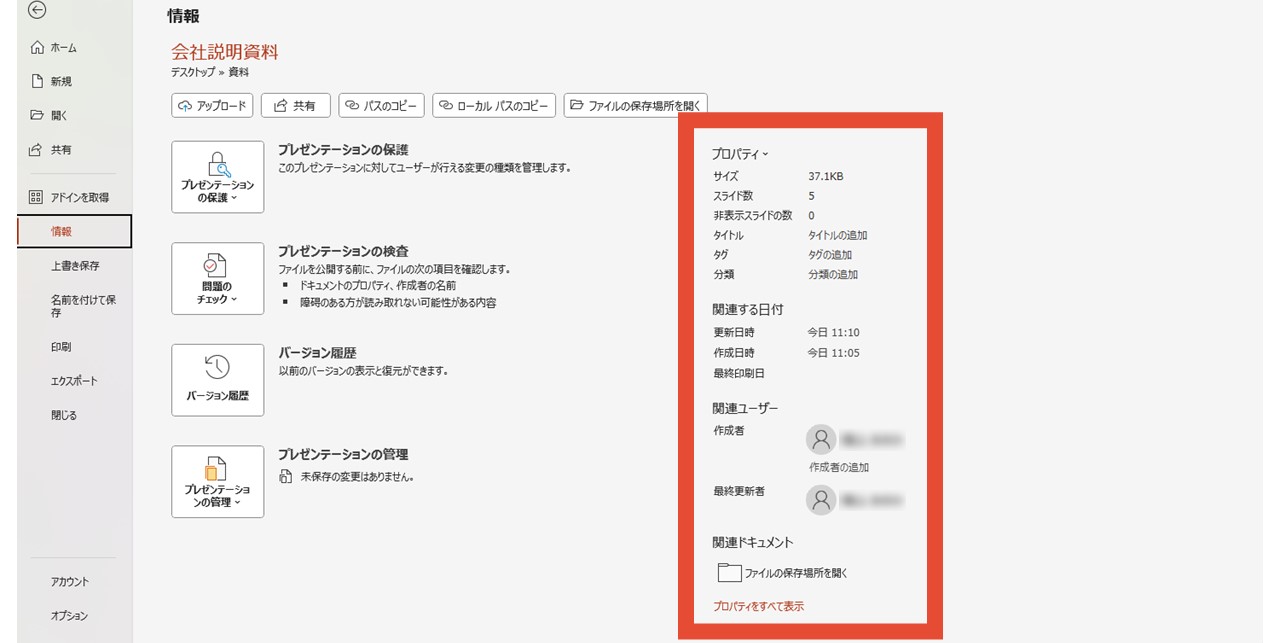Viewport: 1280px width, 643px height.
Task: Click folder icon on top ファイルの保存場所を開く button
Action: 577,105
